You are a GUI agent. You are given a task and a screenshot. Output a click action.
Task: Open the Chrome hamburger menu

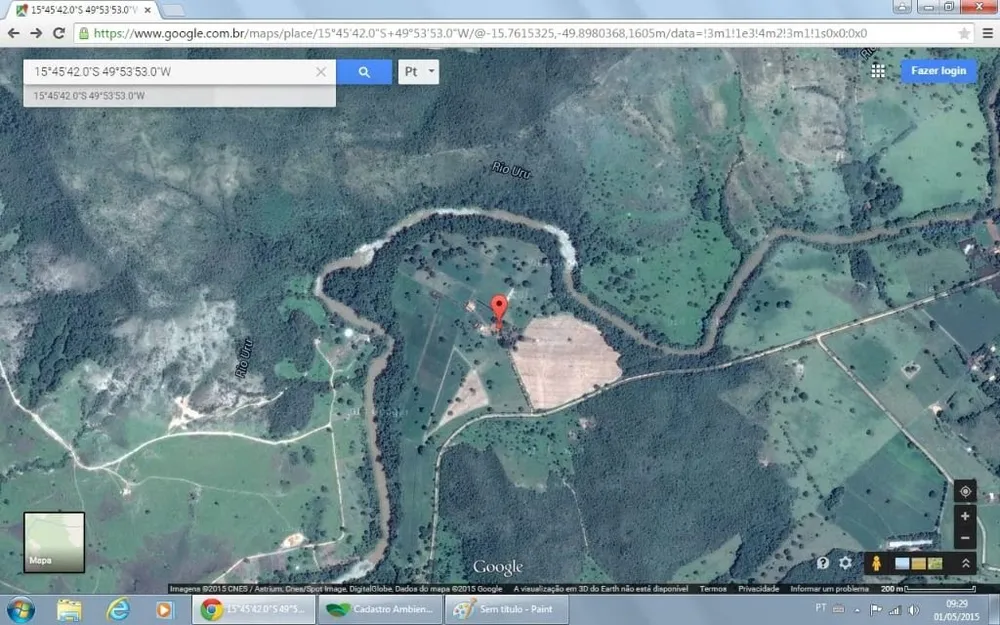987,34
